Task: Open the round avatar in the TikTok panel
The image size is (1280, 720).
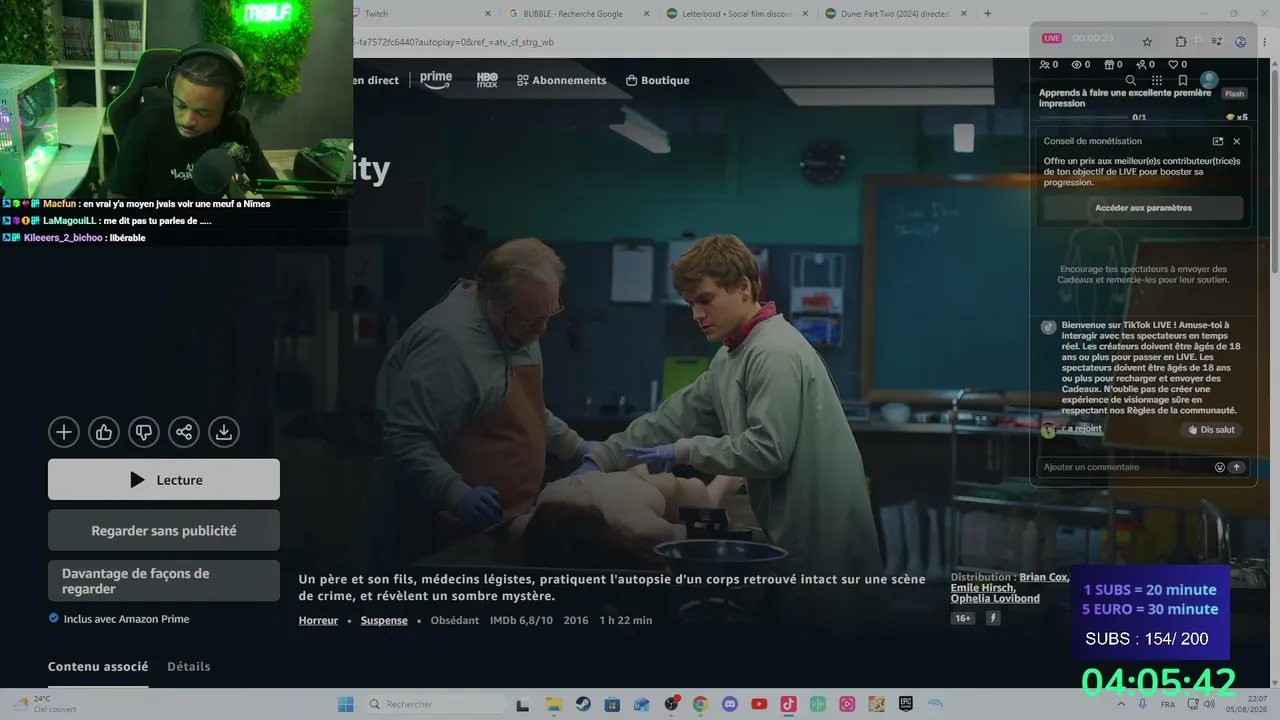Action: [x=1209, y=79]
